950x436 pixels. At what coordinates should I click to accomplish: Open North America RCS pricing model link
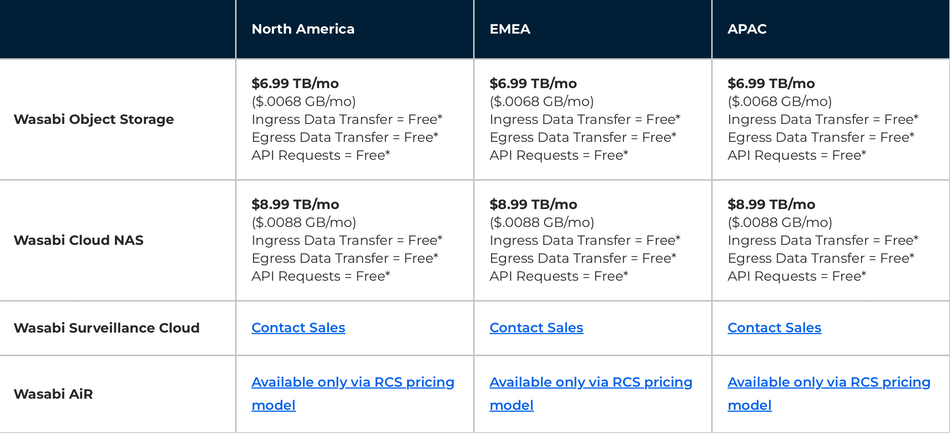352,383
